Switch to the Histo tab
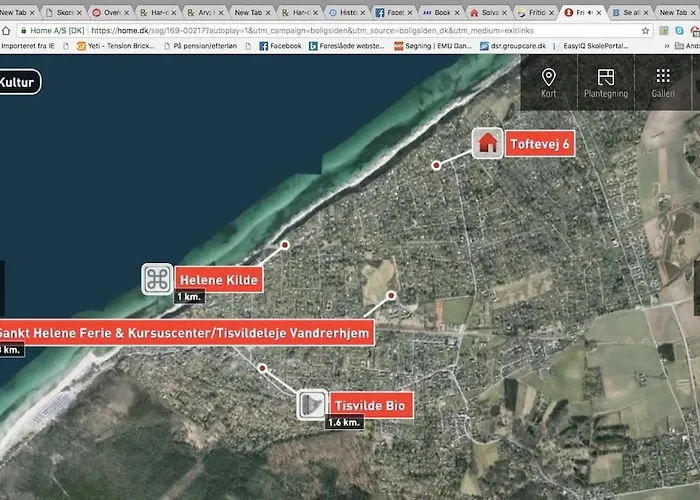Image resolution: width=700 pixels, height=500 pixels. pos(345,13)
